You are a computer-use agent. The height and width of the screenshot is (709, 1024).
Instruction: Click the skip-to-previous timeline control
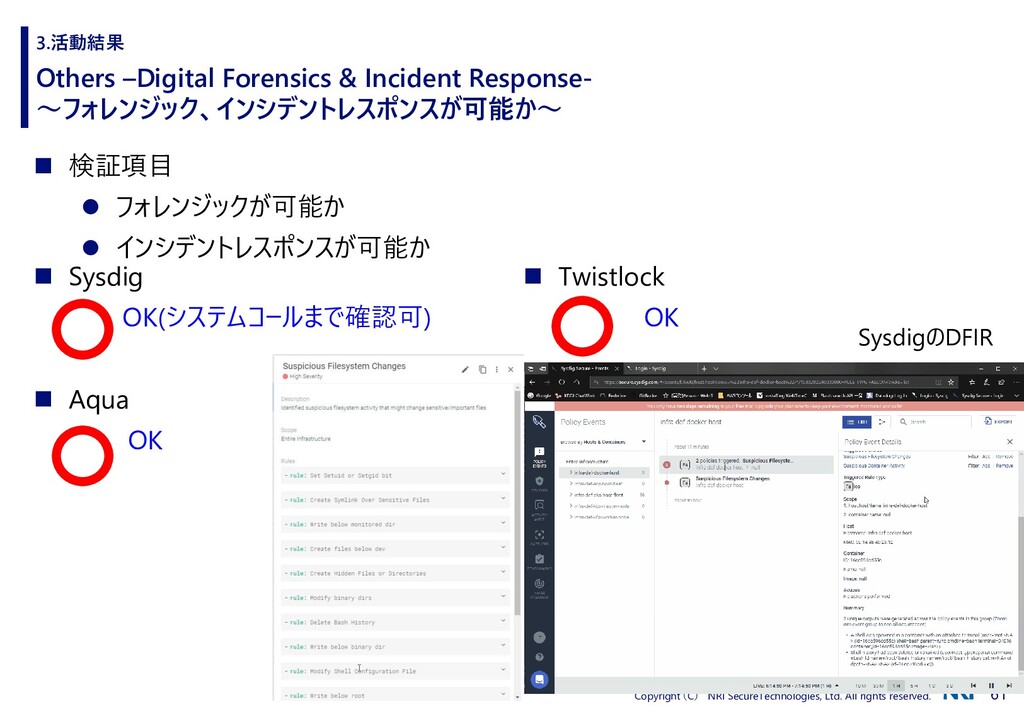(973, 685)
